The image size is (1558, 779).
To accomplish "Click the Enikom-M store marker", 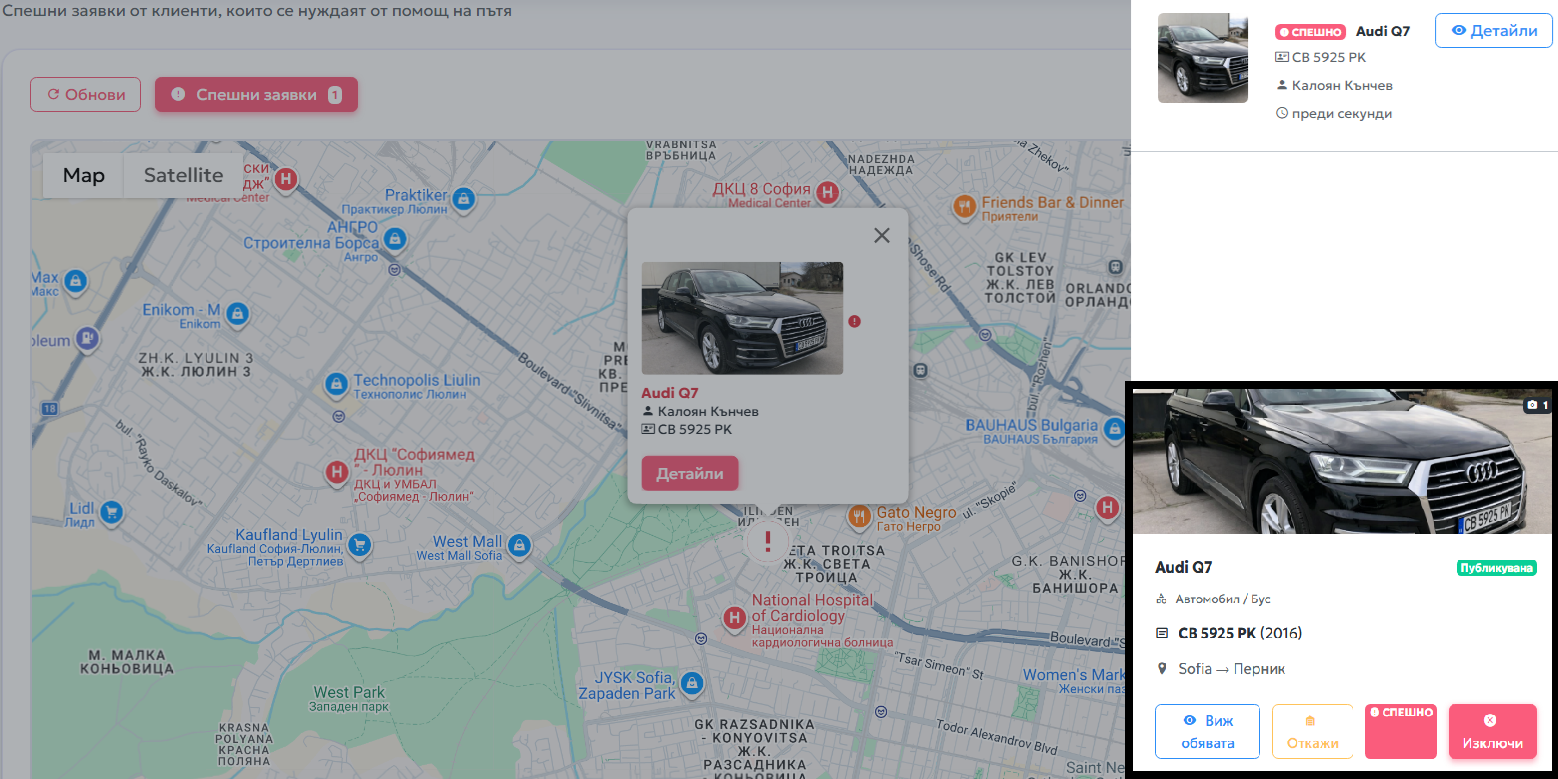I will click(x=237, y=314).
